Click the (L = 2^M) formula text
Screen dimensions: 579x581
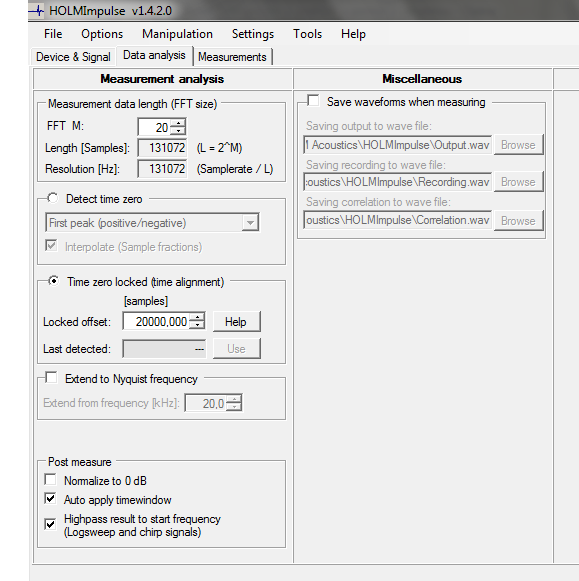[219, 148]
